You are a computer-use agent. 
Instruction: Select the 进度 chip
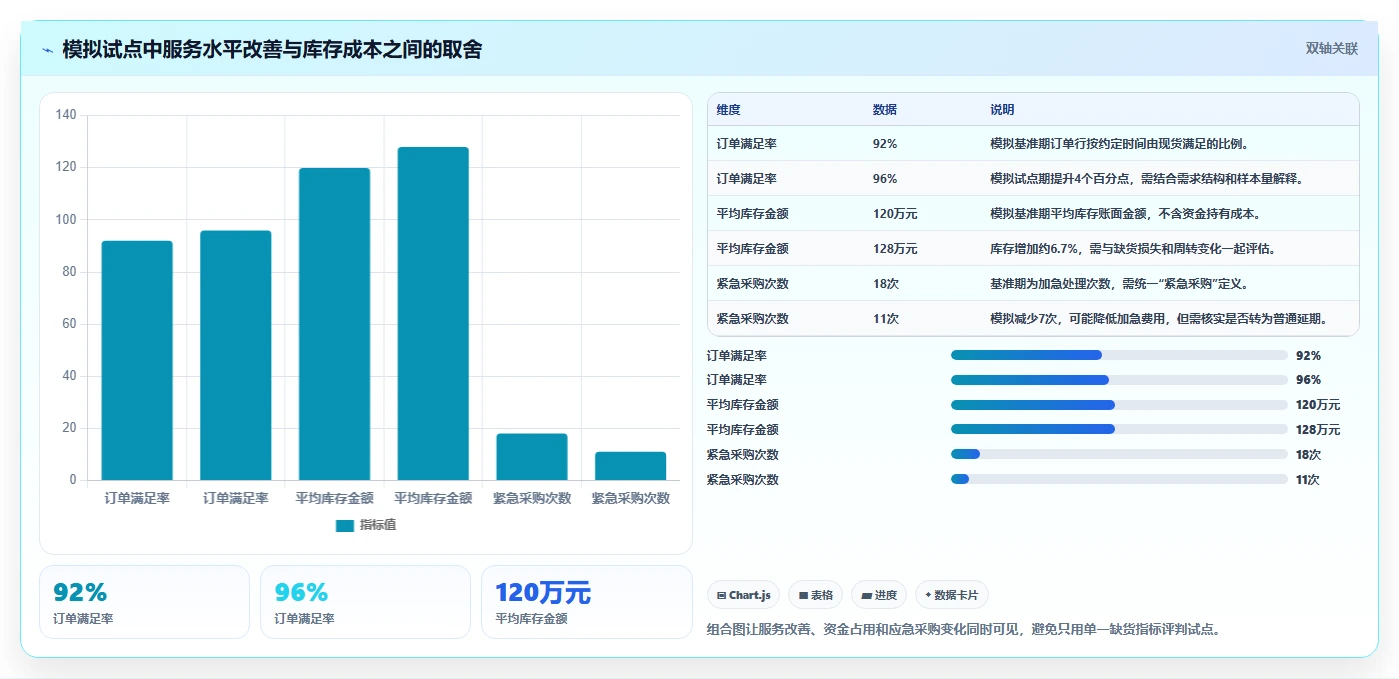click(x=879, y=595)
